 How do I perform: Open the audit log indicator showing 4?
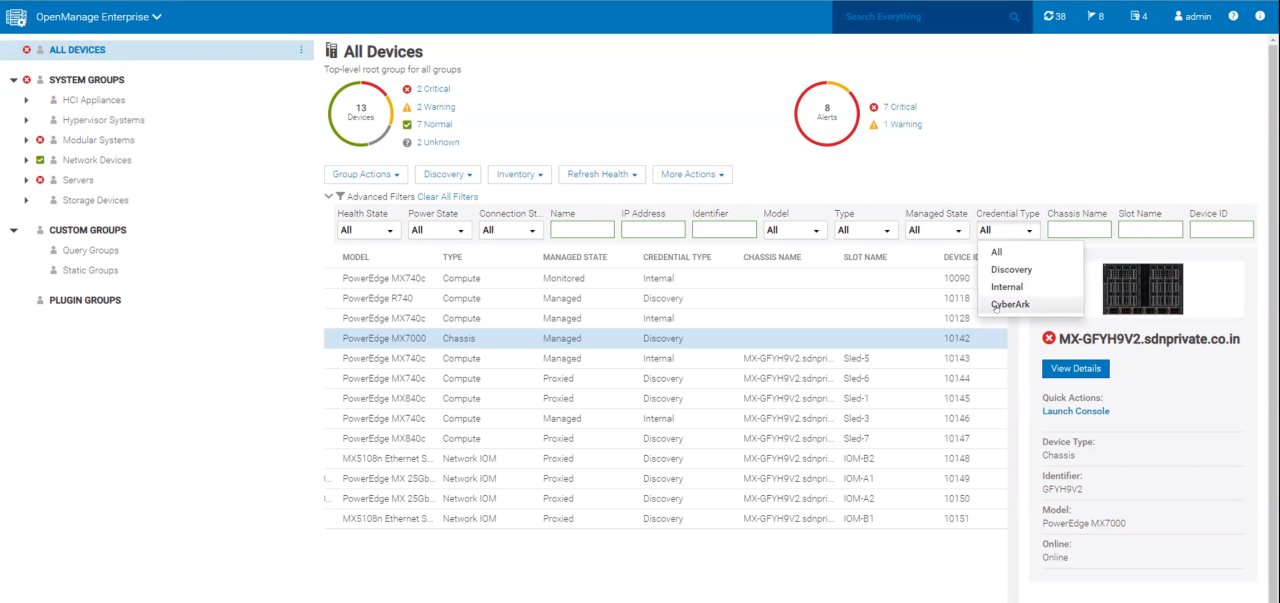point(1138,17)
